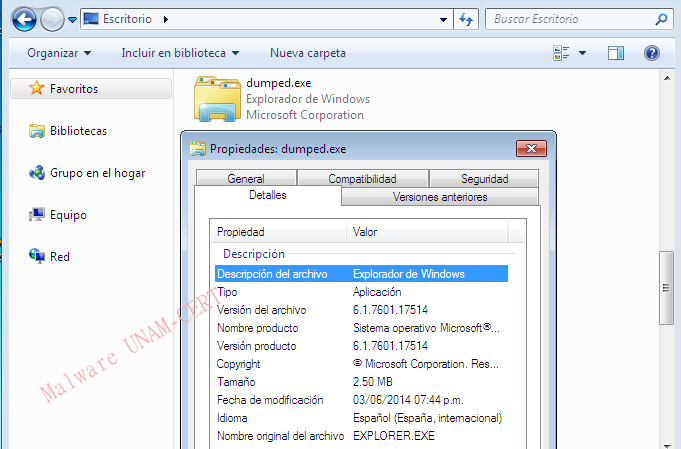The image size is (681, 449).
Task: Click the Favoritos star icon
Action: 36,88
